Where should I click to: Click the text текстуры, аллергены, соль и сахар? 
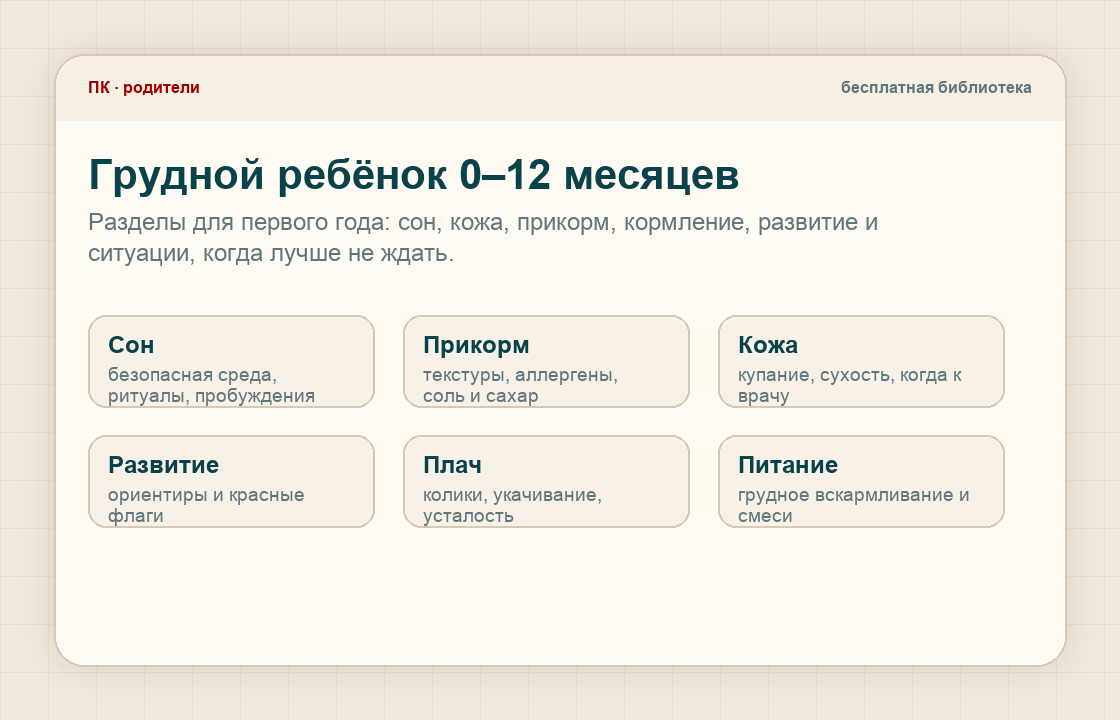coord(520,385)
